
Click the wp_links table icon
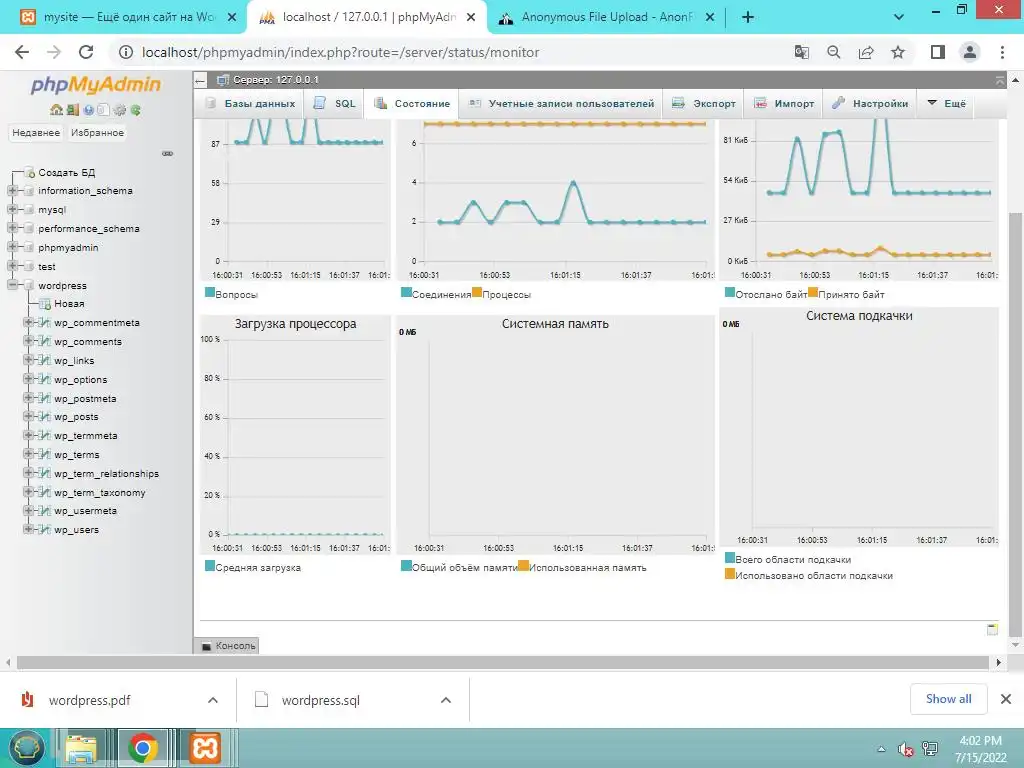(x=44, y=360)
